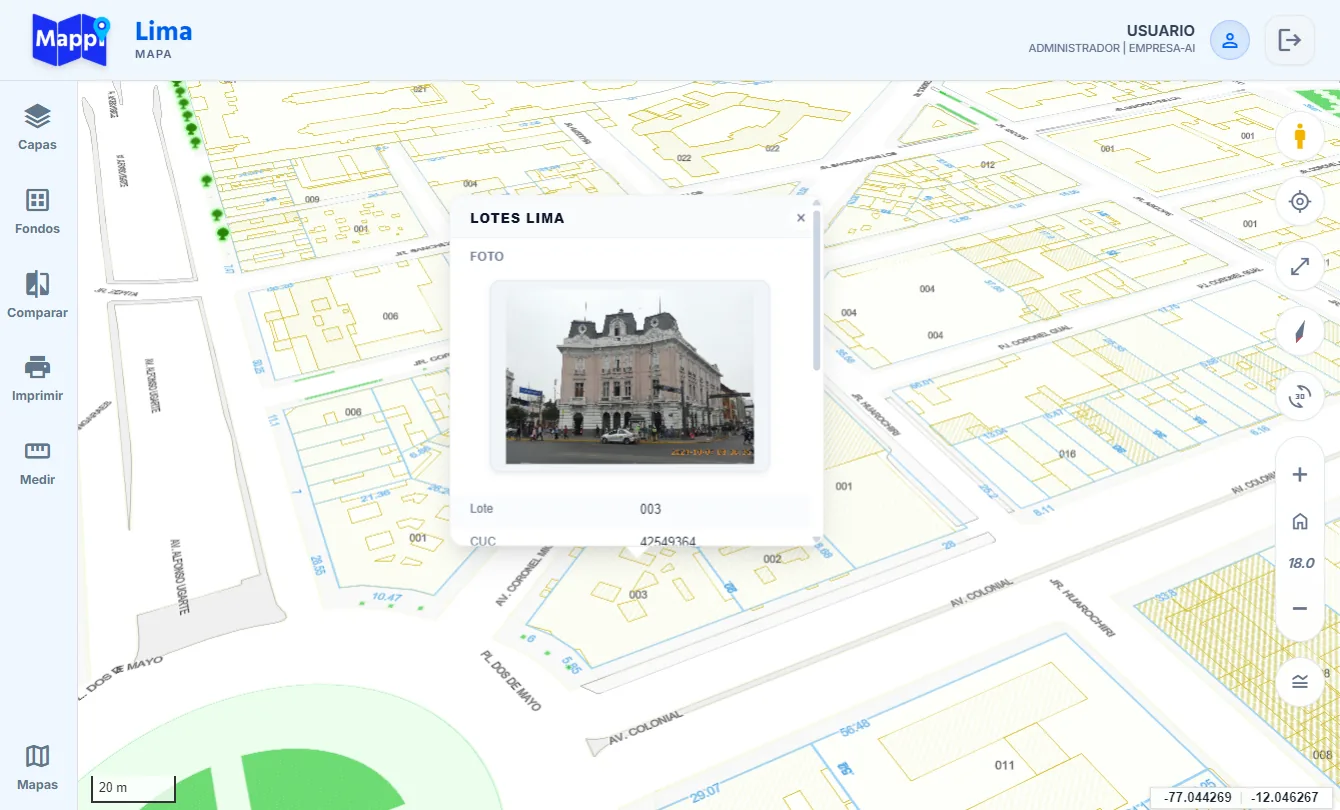Toggle fullscreen map view
Screen dimensions: 1340x810
pos(1300,267)
